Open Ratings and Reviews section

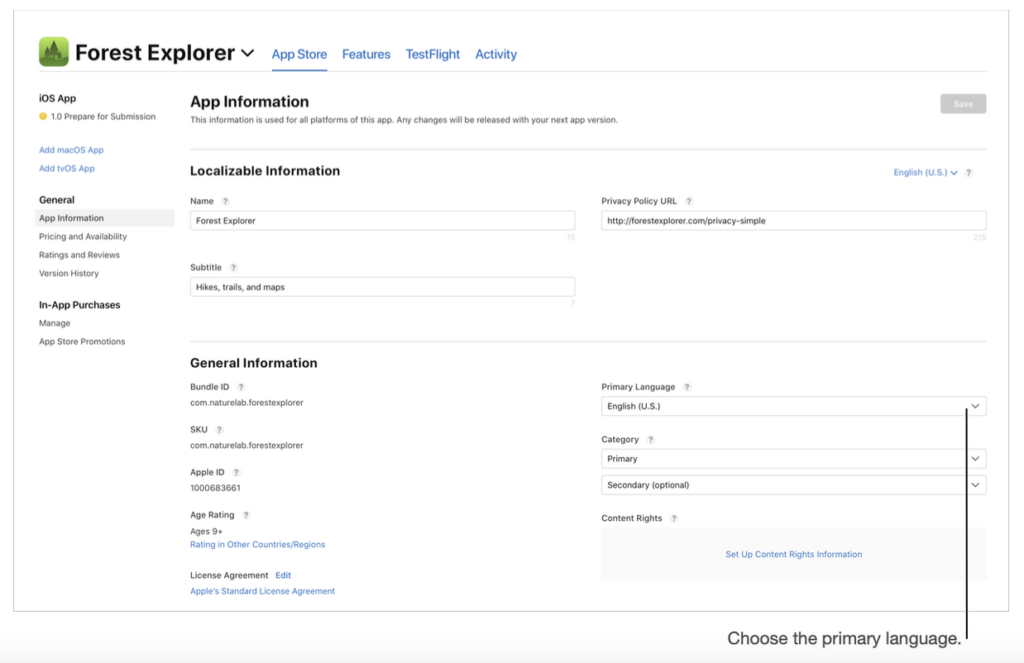[x=79, y=255]
